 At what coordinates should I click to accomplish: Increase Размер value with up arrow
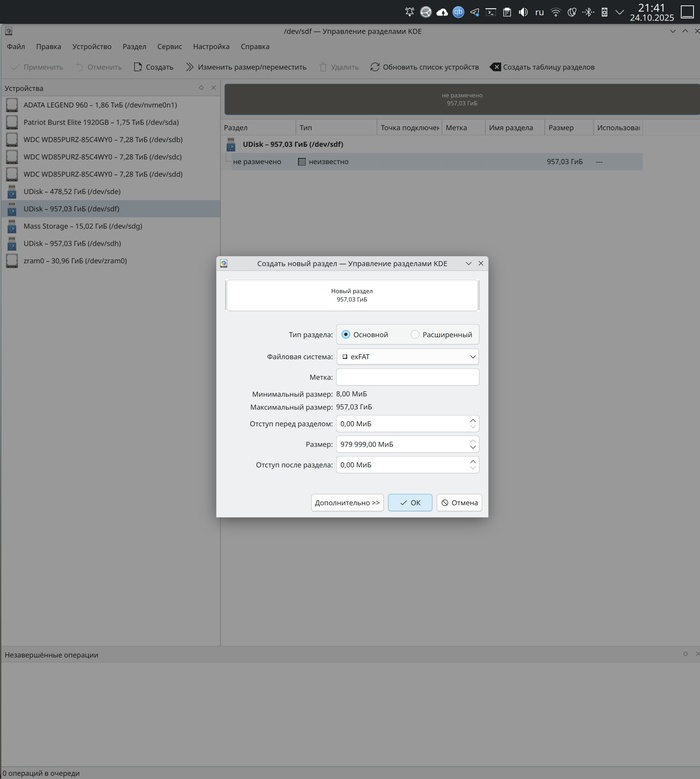click(x=473, y=440)
